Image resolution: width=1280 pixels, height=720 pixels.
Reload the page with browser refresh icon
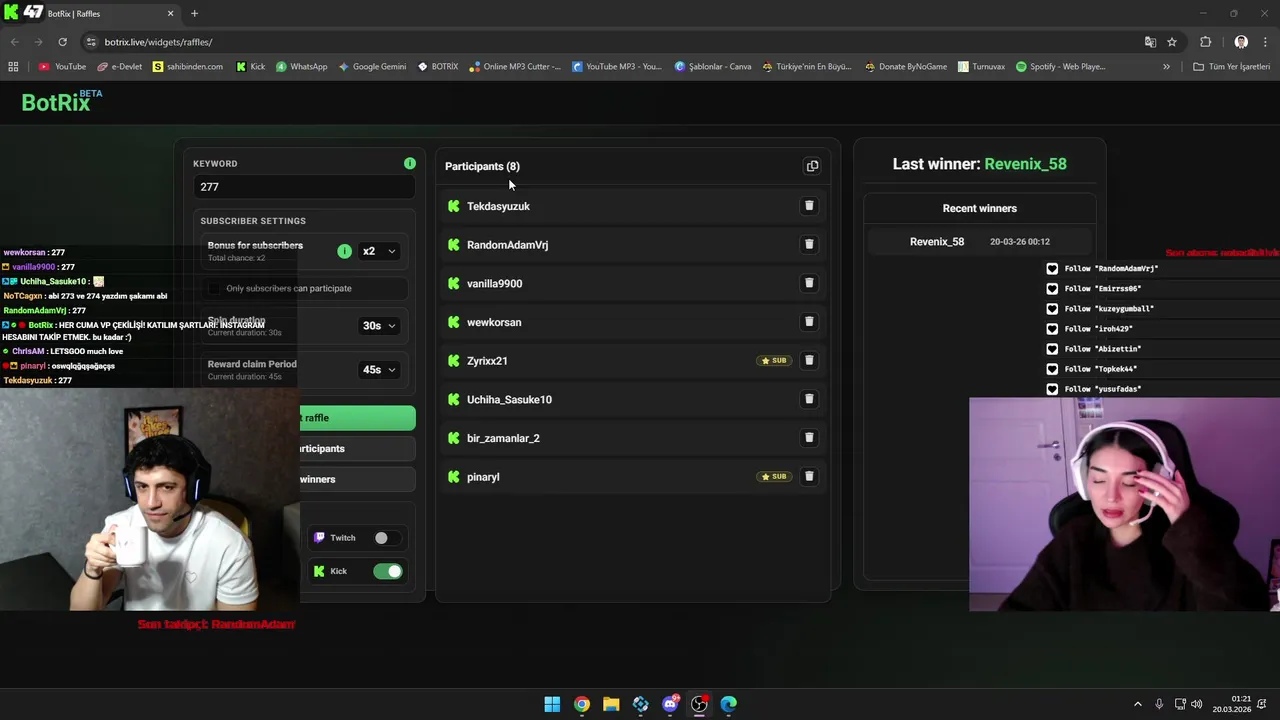(62, 42)
